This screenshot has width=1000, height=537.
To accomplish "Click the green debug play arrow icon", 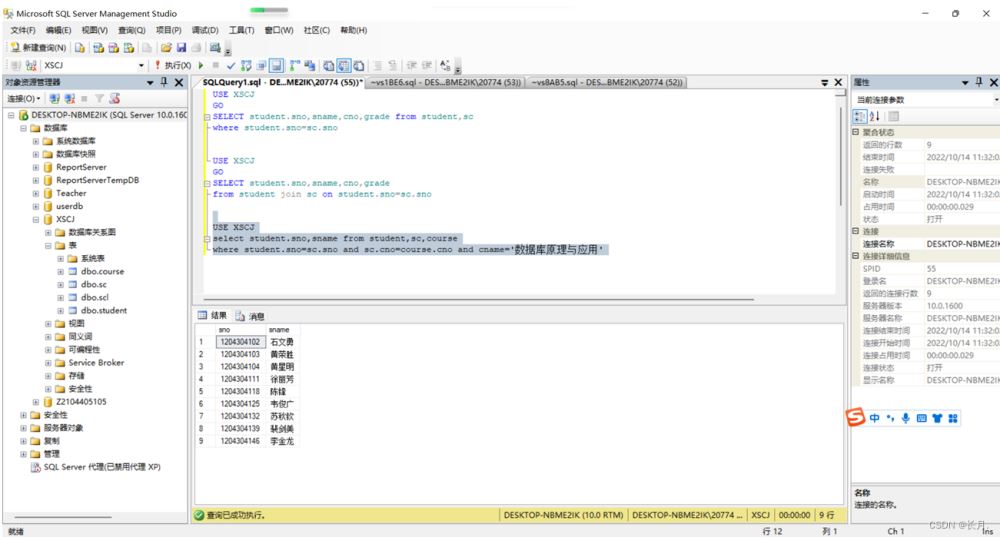I will (x=201, y=65).
